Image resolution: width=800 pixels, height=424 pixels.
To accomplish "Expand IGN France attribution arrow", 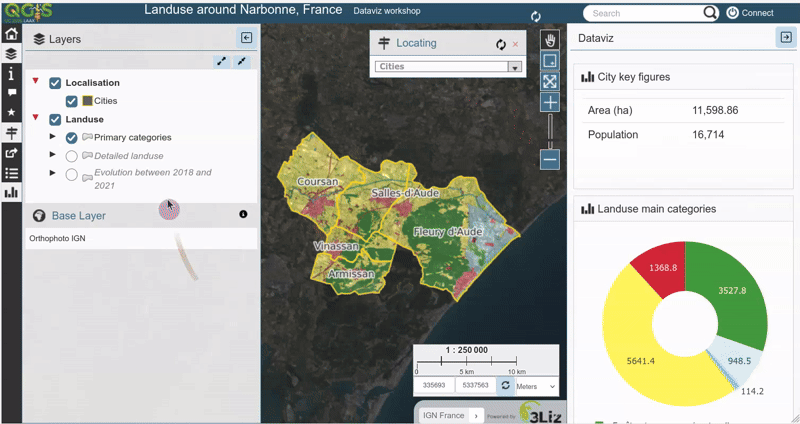I will click(x=476, y=416).
